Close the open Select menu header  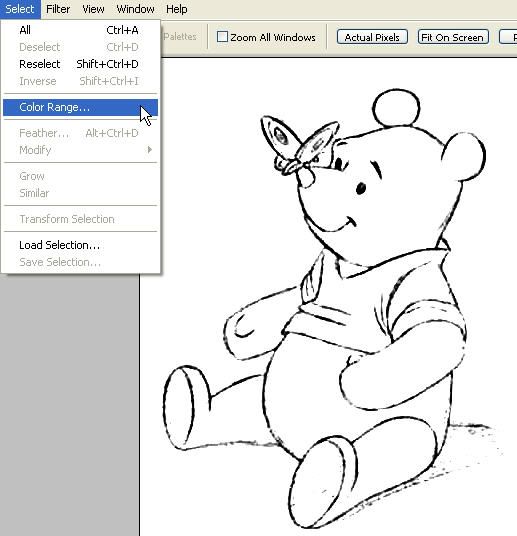(x=20, y=9)
